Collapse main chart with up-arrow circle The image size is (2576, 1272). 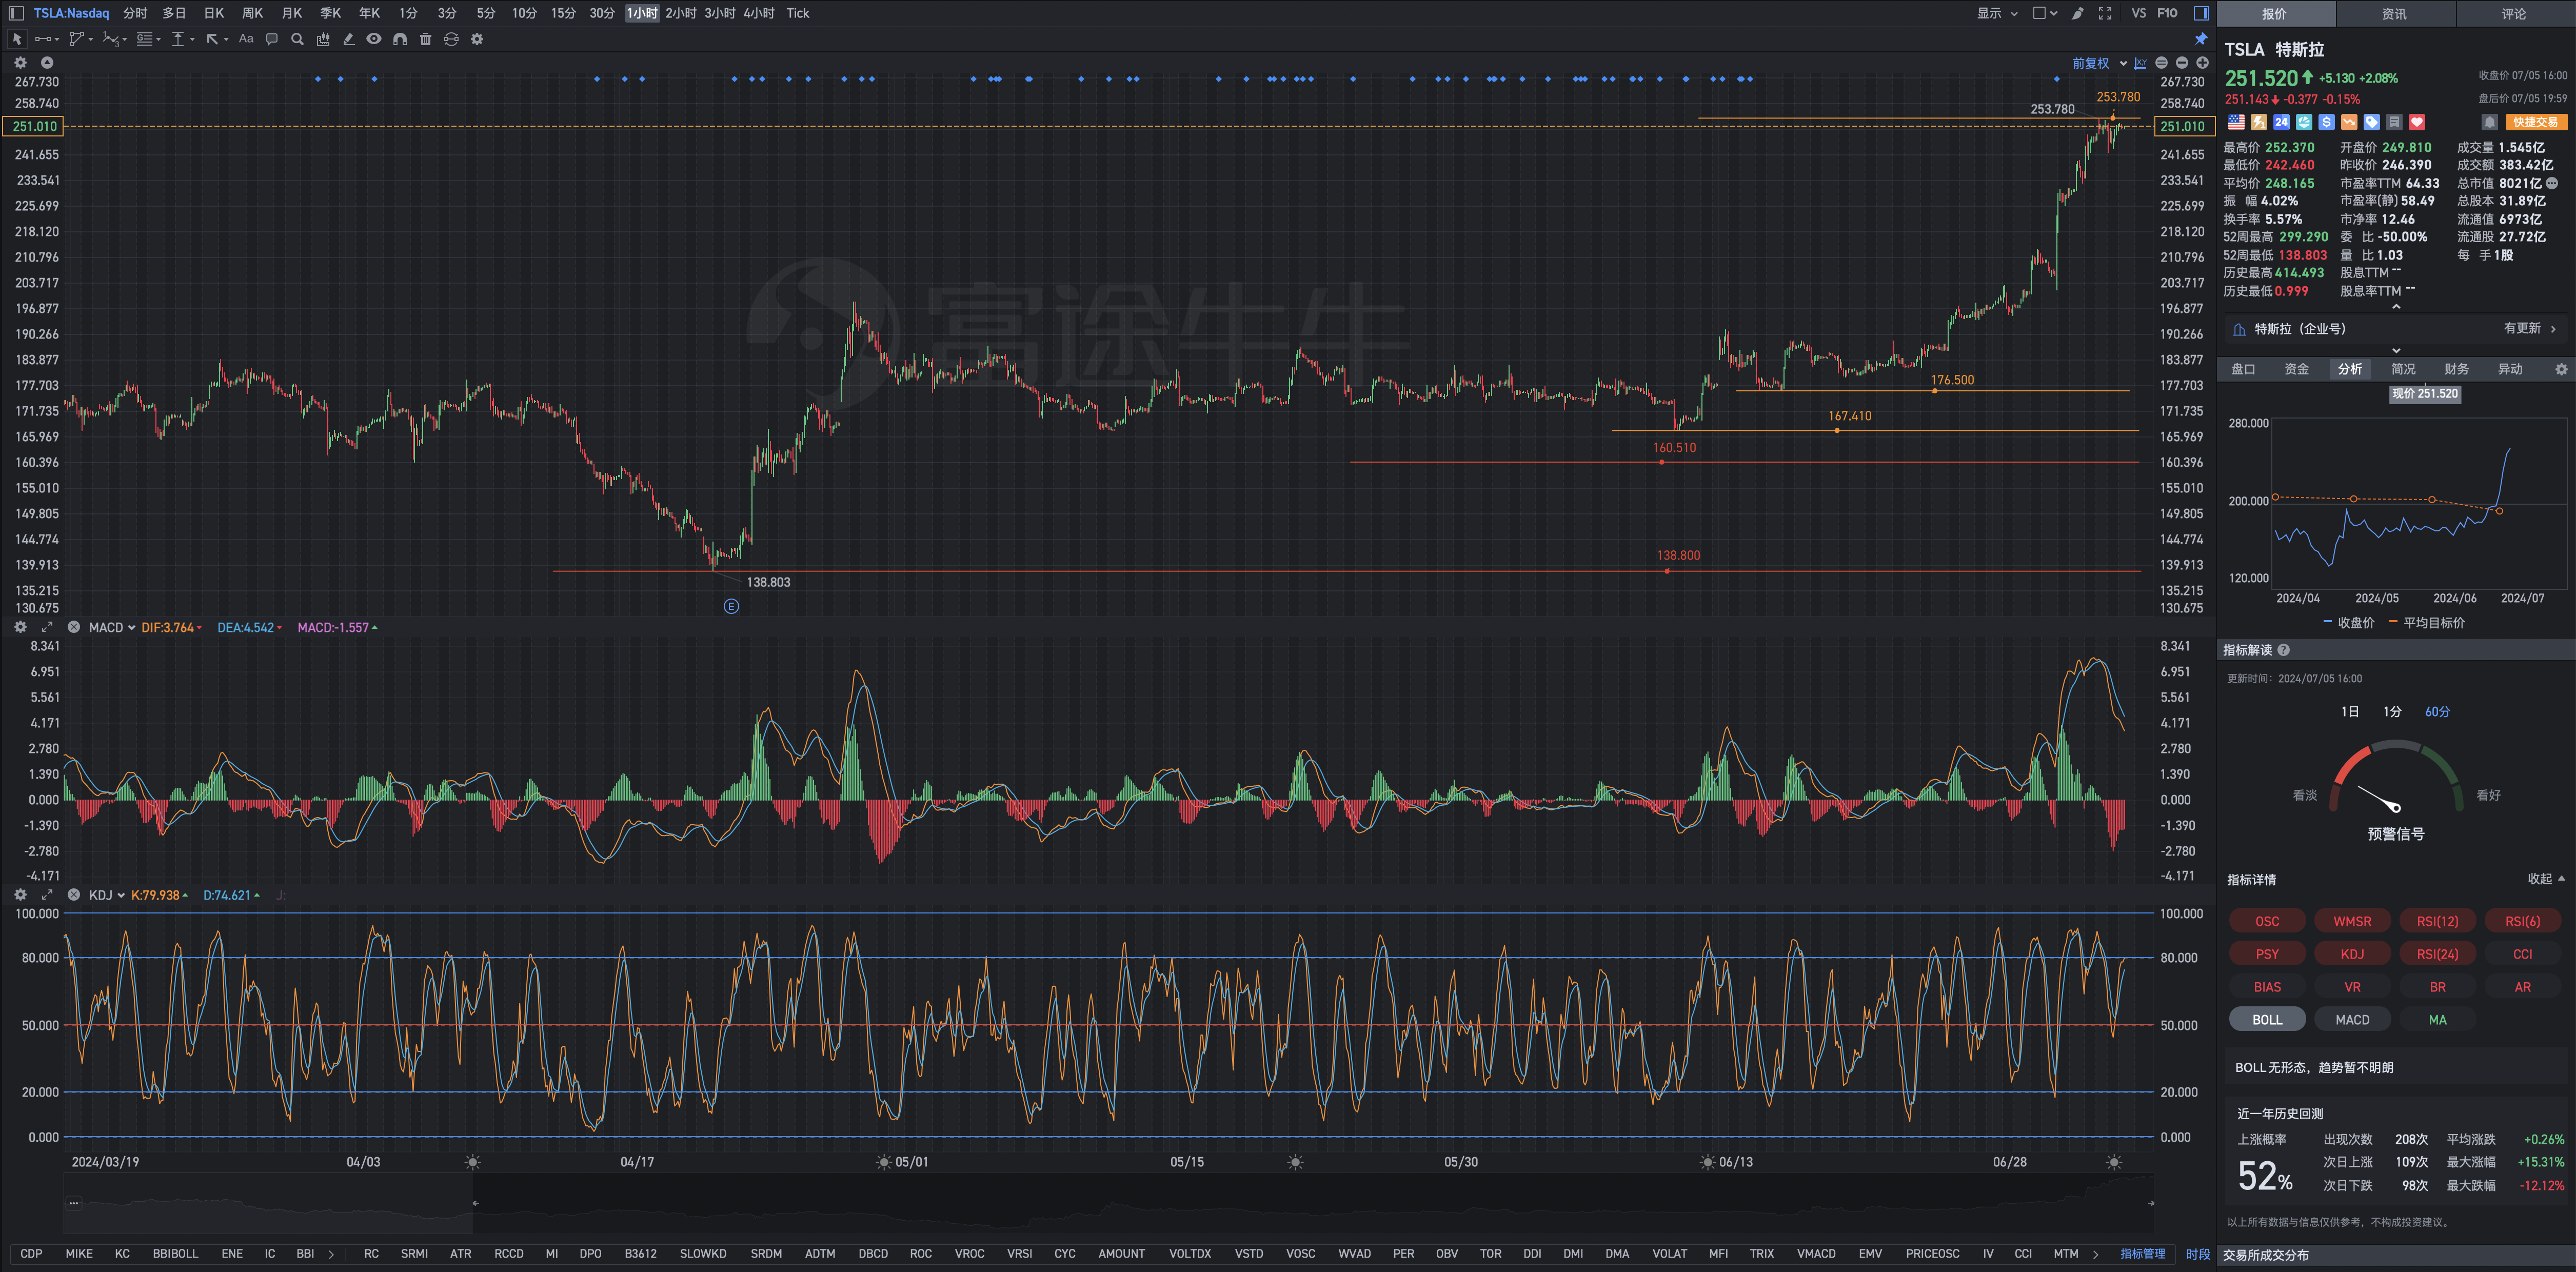pos(46,62)
